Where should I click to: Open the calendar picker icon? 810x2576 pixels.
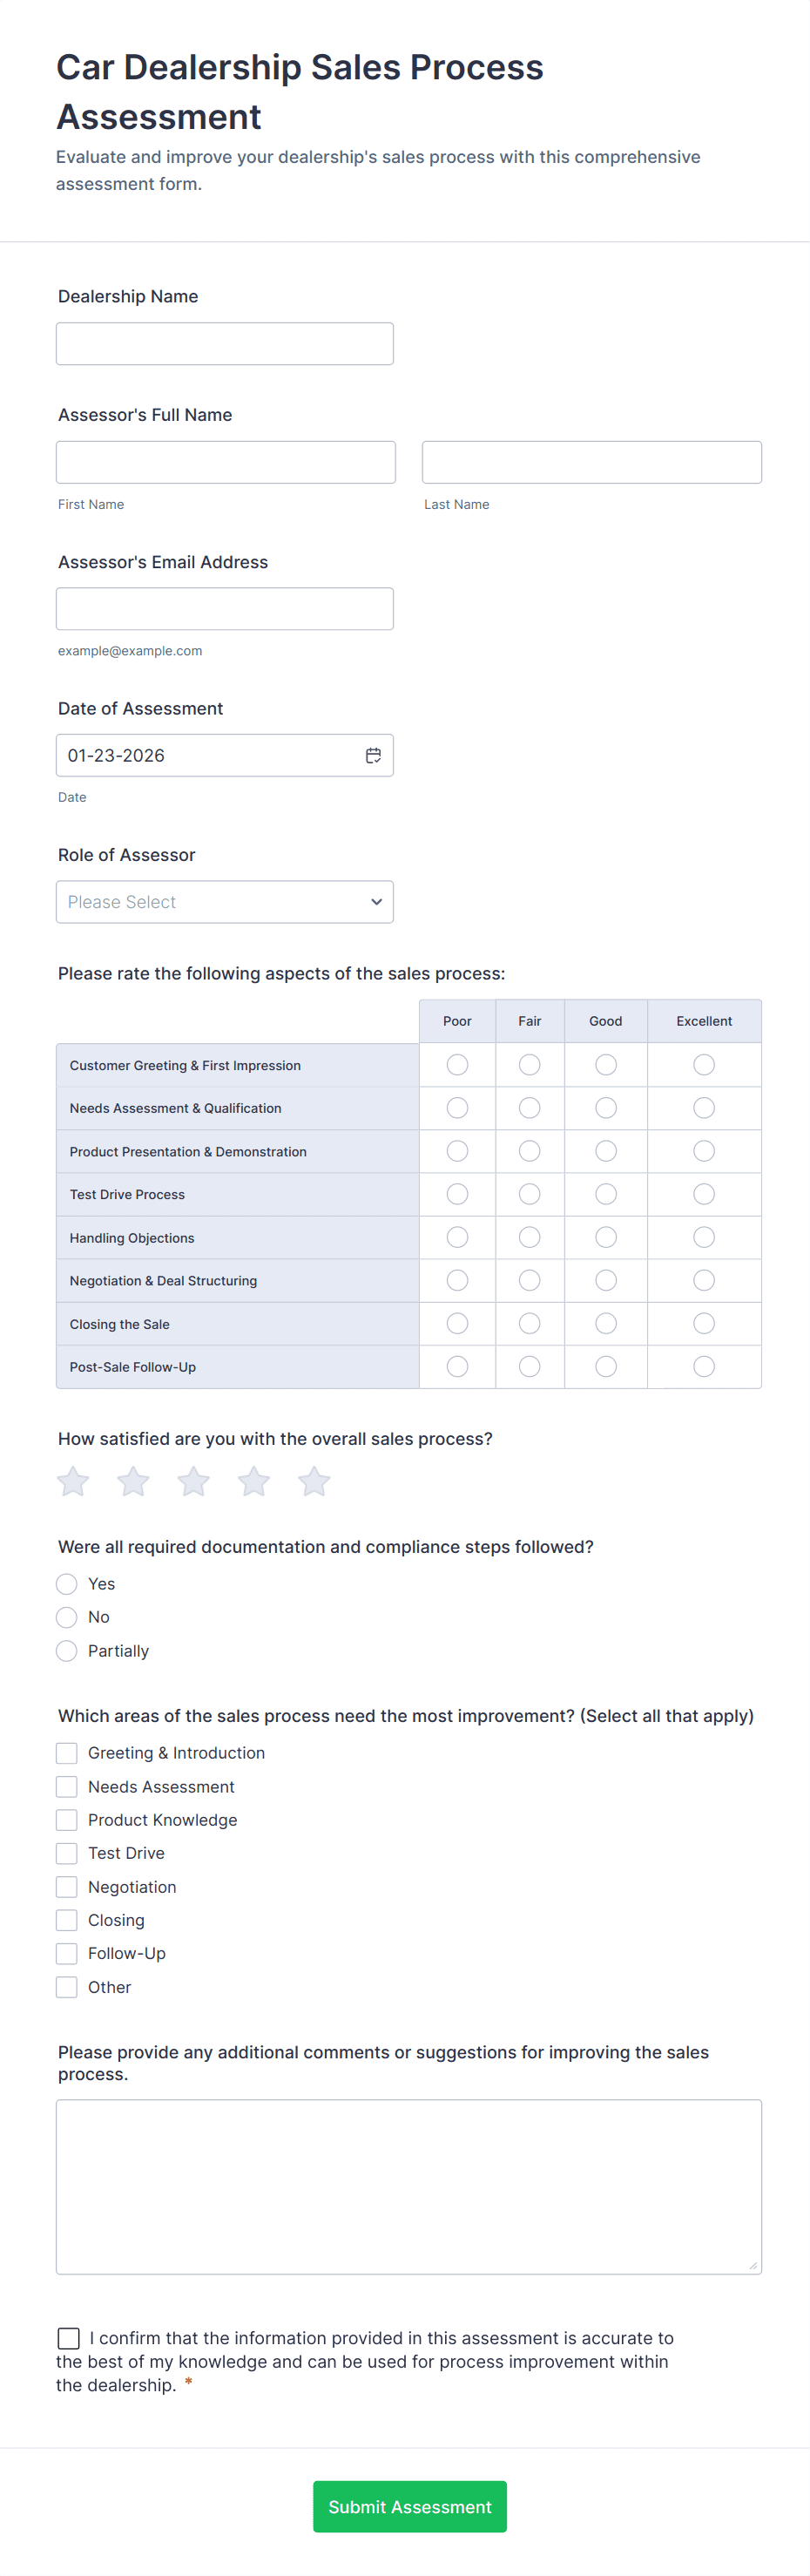pyautogui.click(x=373, y=756)
